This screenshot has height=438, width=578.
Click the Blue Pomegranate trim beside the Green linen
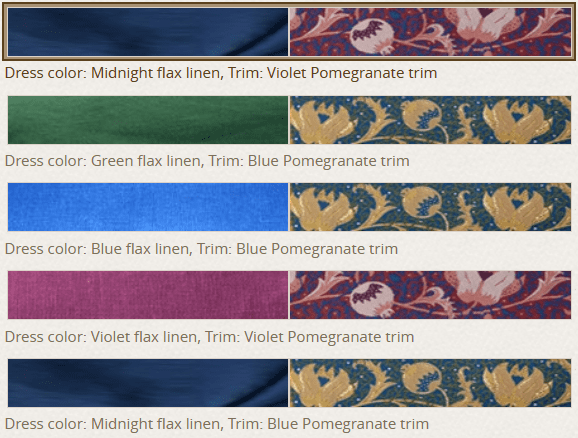click(x=430, y=120)
